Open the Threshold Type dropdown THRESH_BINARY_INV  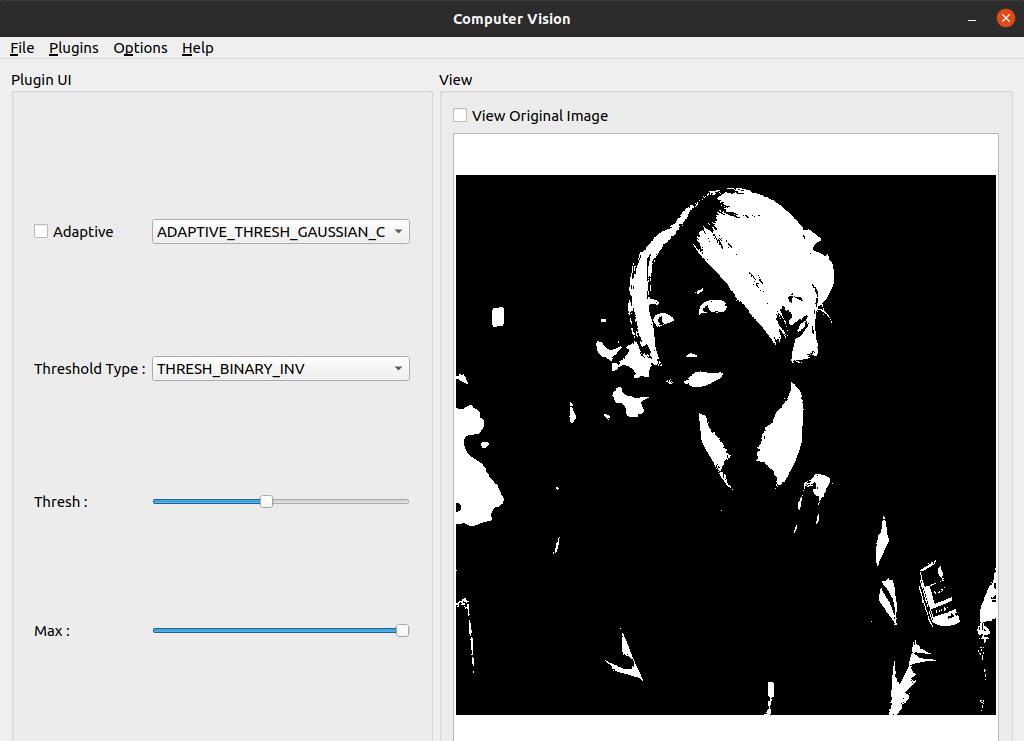(281, 369)
